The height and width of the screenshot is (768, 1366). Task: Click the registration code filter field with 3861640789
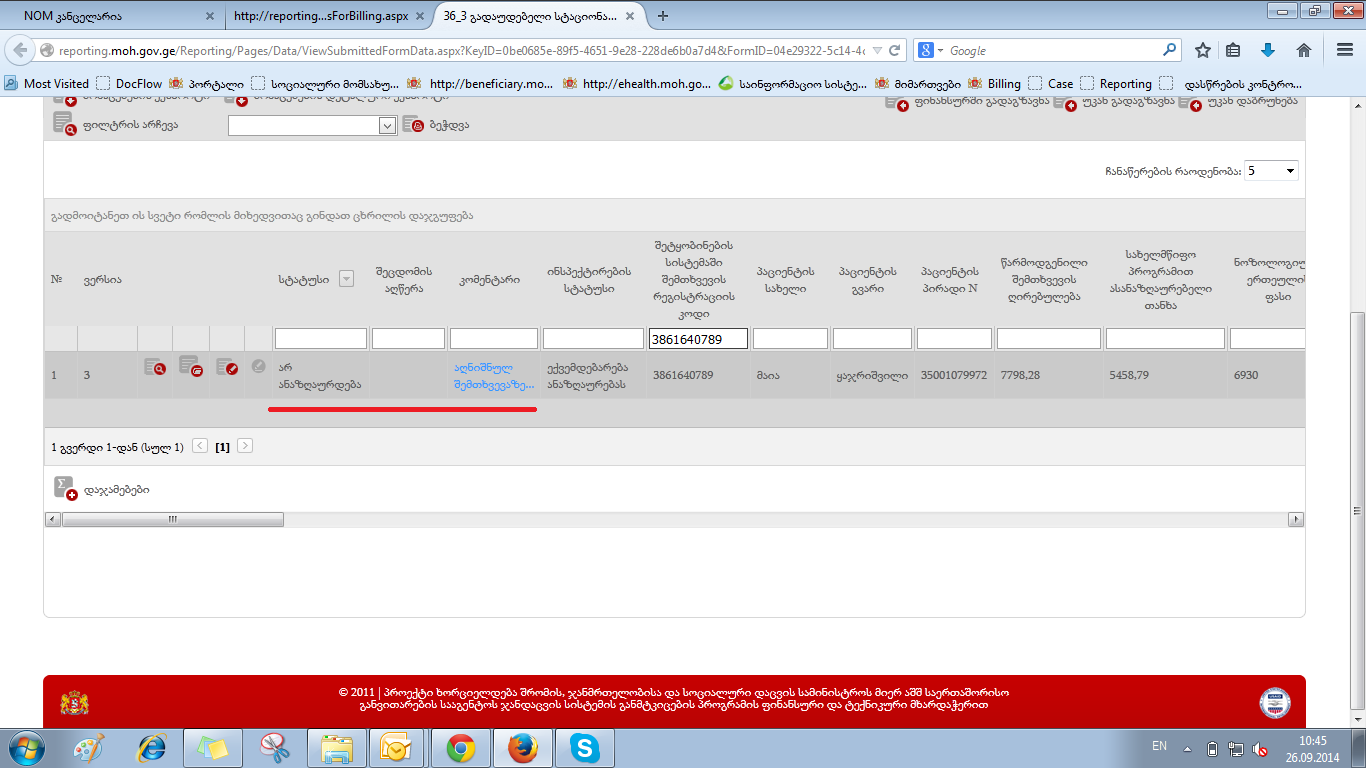tap(698, 339)
